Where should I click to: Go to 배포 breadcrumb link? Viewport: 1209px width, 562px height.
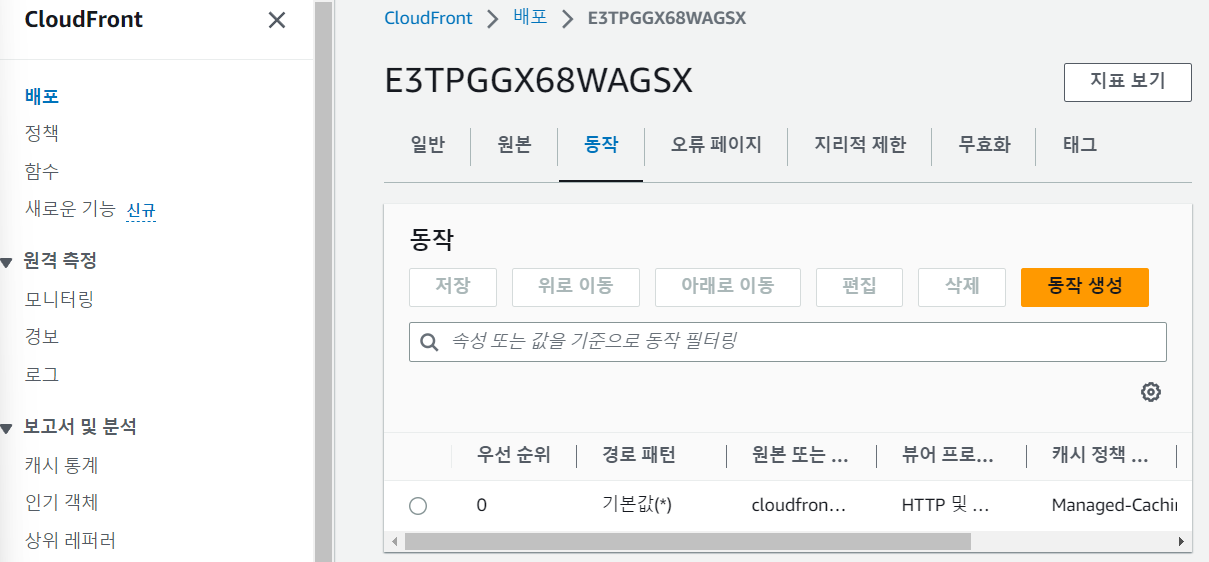click(530, 18)
